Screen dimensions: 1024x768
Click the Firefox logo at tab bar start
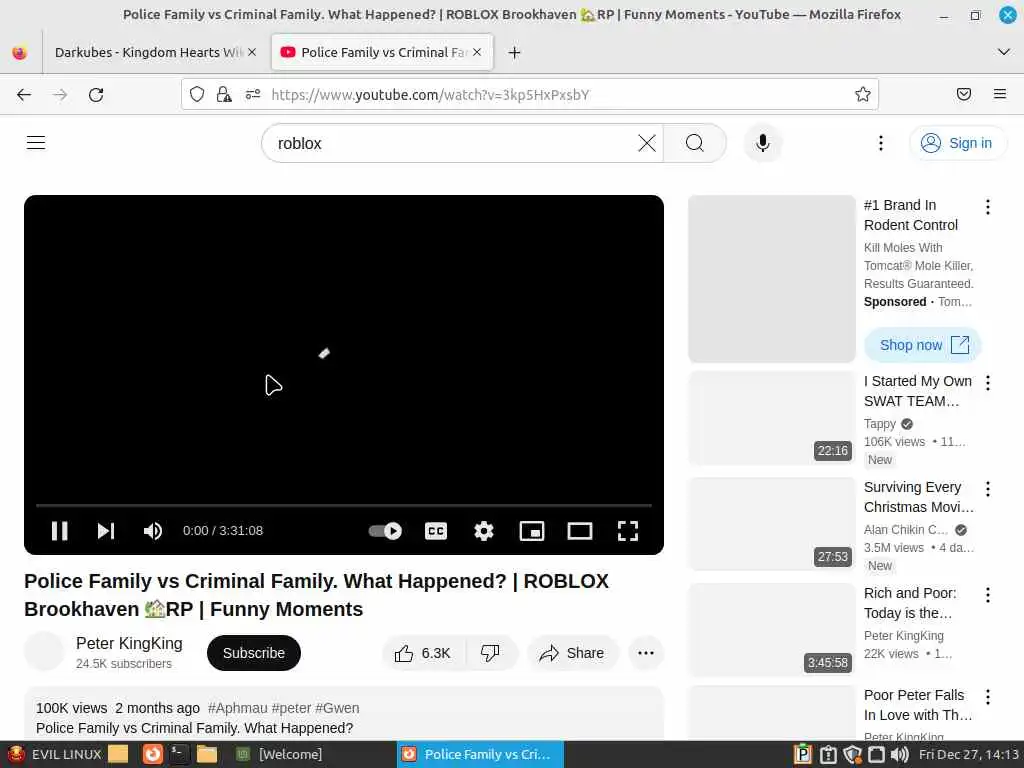pos(20,52)
